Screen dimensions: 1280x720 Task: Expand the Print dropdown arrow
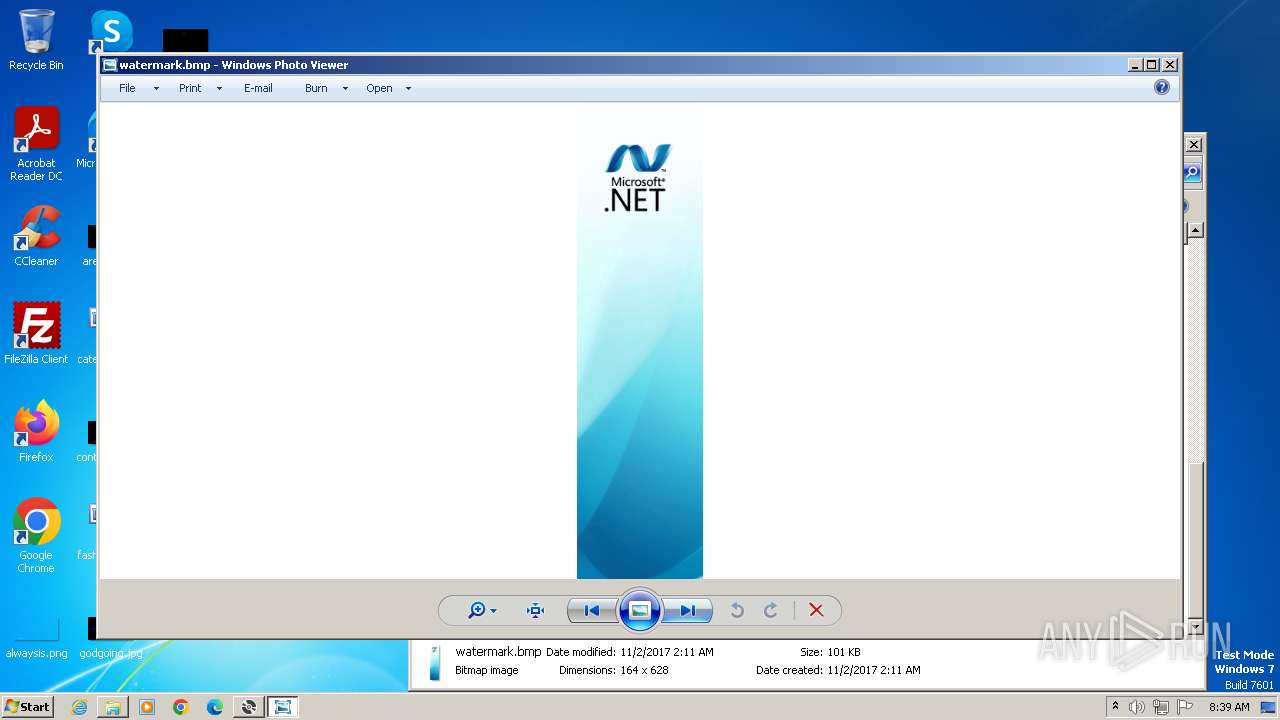point(219,89)
